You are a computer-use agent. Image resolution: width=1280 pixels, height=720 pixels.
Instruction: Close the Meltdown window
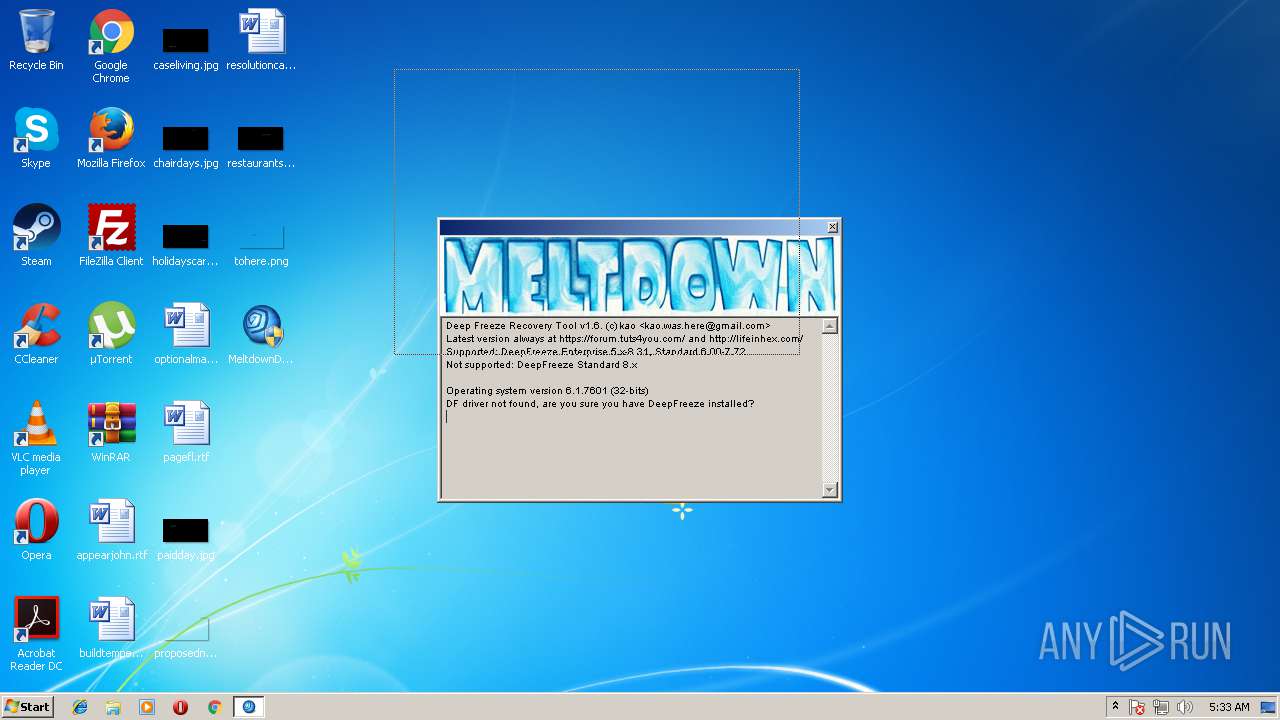point(832,228)
